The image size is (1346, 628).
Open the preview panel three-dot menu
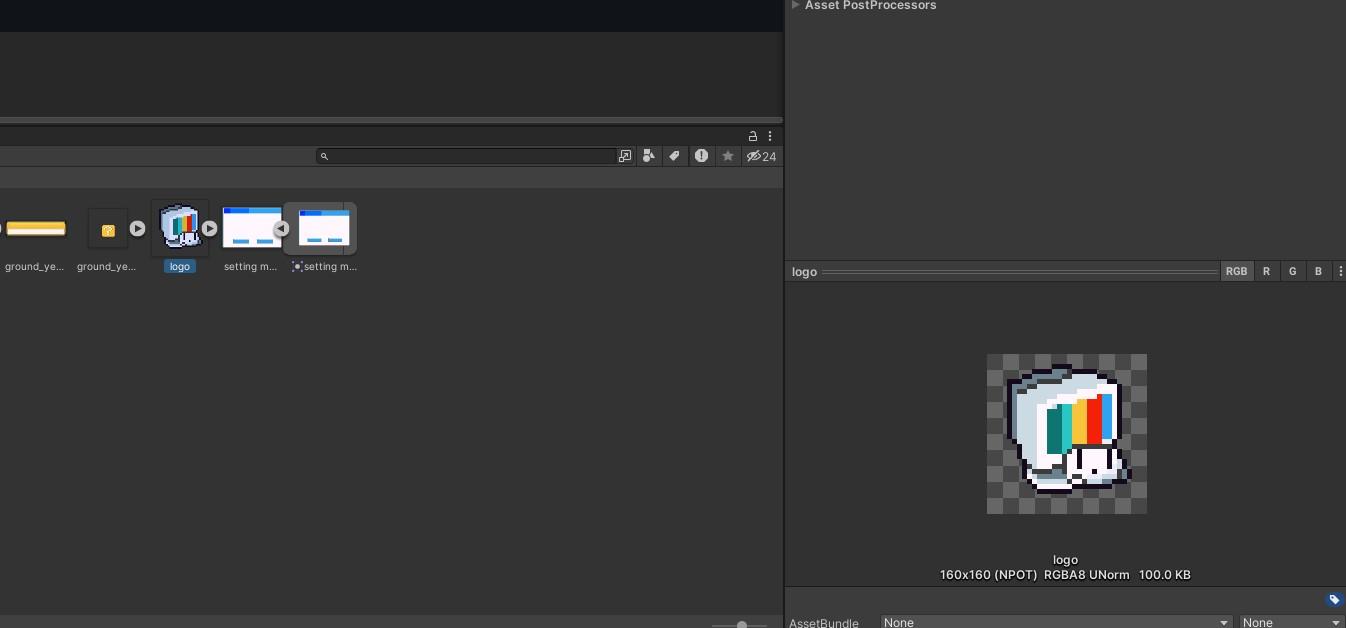tap(1340, 272)
